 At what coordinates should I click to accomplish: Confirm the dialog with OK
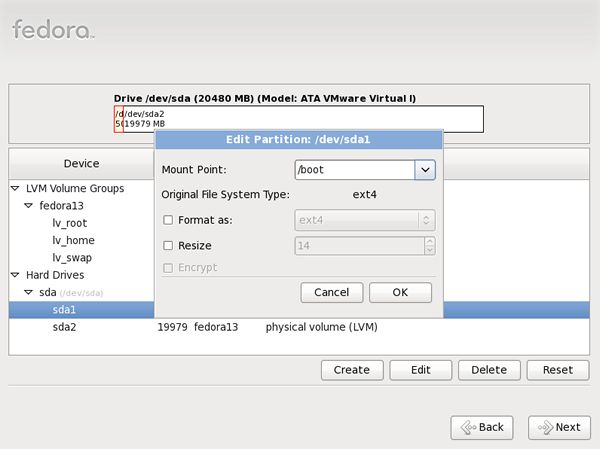400,292
